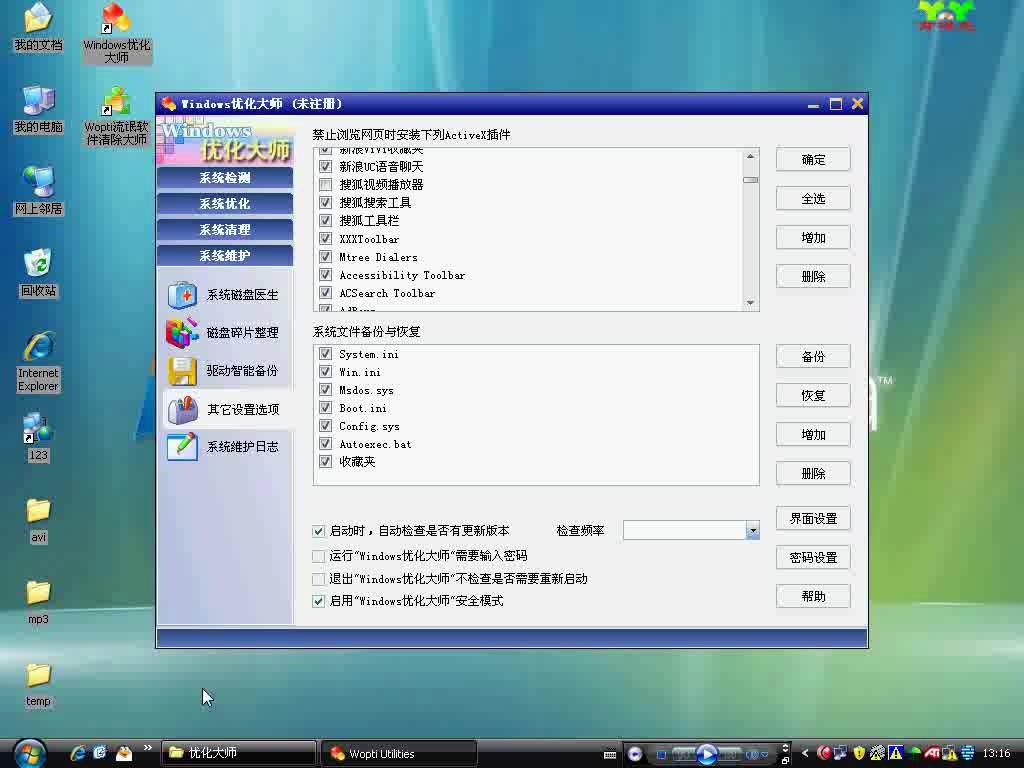This screenshot has width=1024, height=768.
Task: Toggle Boot.ini backup checkbox
Action: pos(325,408)
